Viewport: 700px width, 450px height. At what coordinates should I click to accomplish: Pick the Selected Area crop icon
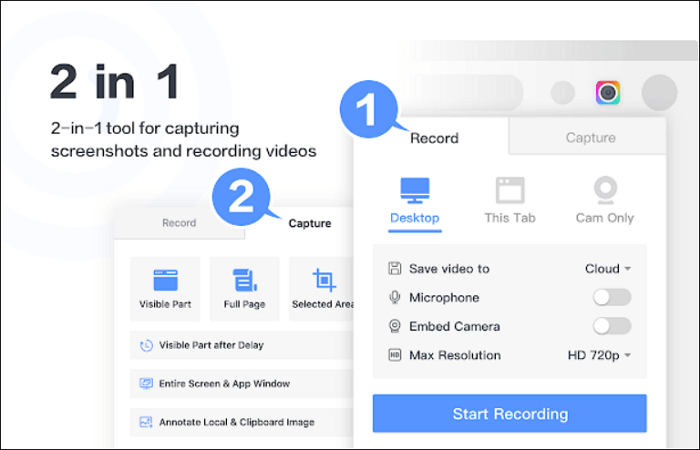click(x=323, y=280)
